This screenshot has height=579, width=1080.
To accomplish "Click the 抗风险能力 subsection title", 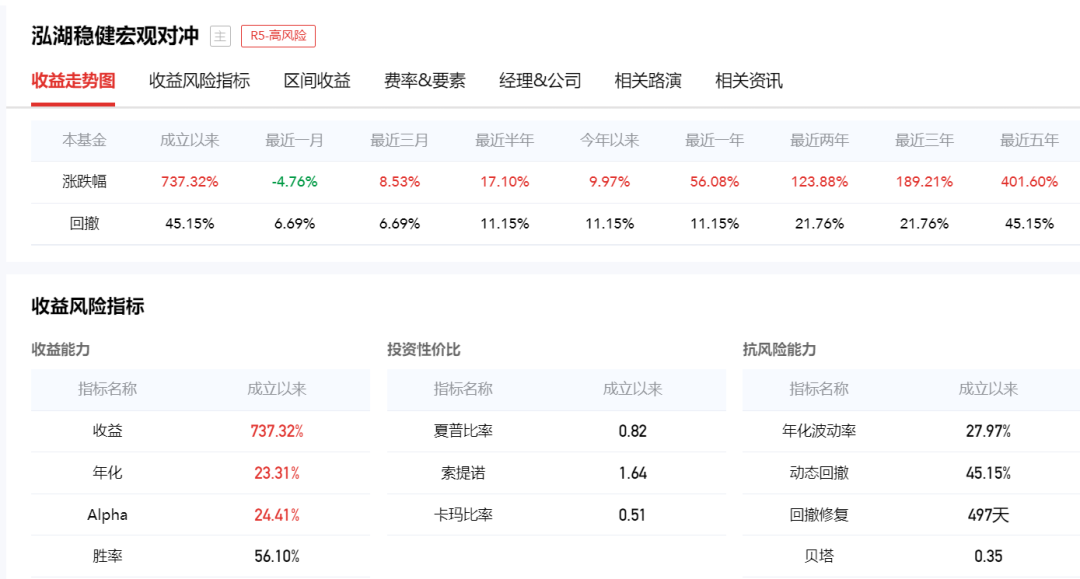I will pyautogui.click(x=779, y=350).
